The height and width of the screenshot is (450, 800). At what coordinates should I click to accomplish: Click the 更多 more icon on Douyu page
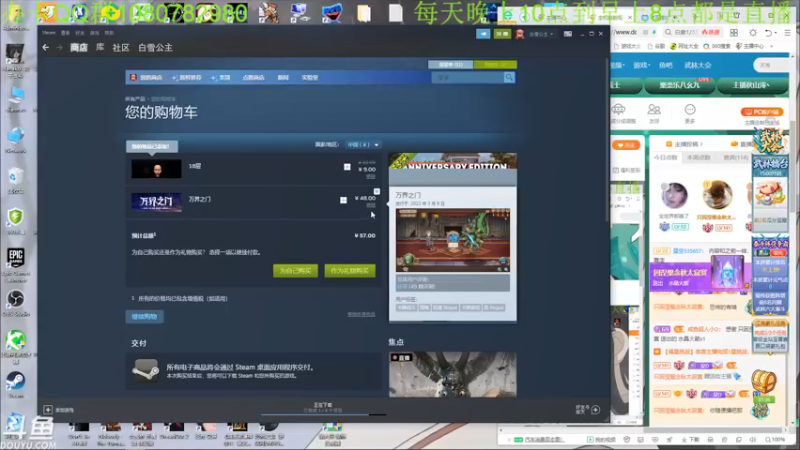tap(690, 113)
